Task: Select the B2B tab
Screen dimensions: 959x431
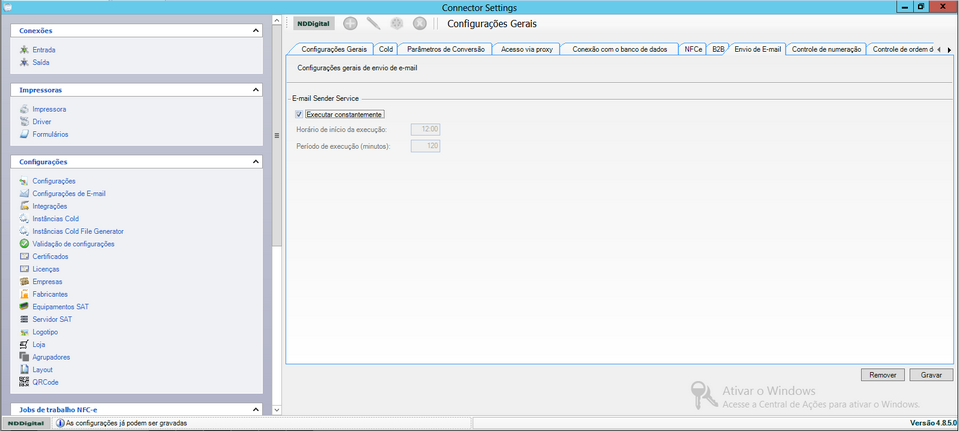Action: pyautogui.click(x=718, y=50)
